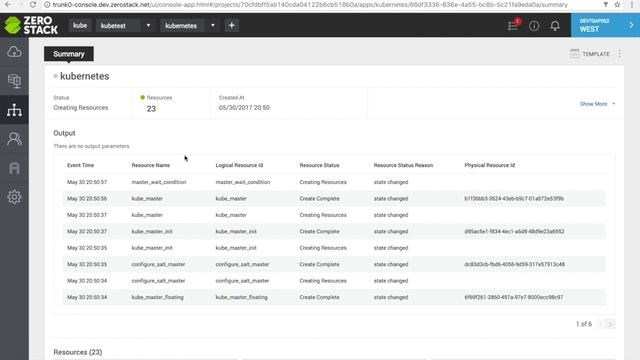Click the kubernetes stack title
The width and height of the screenshot is (640, 360).
coord(84,76)
